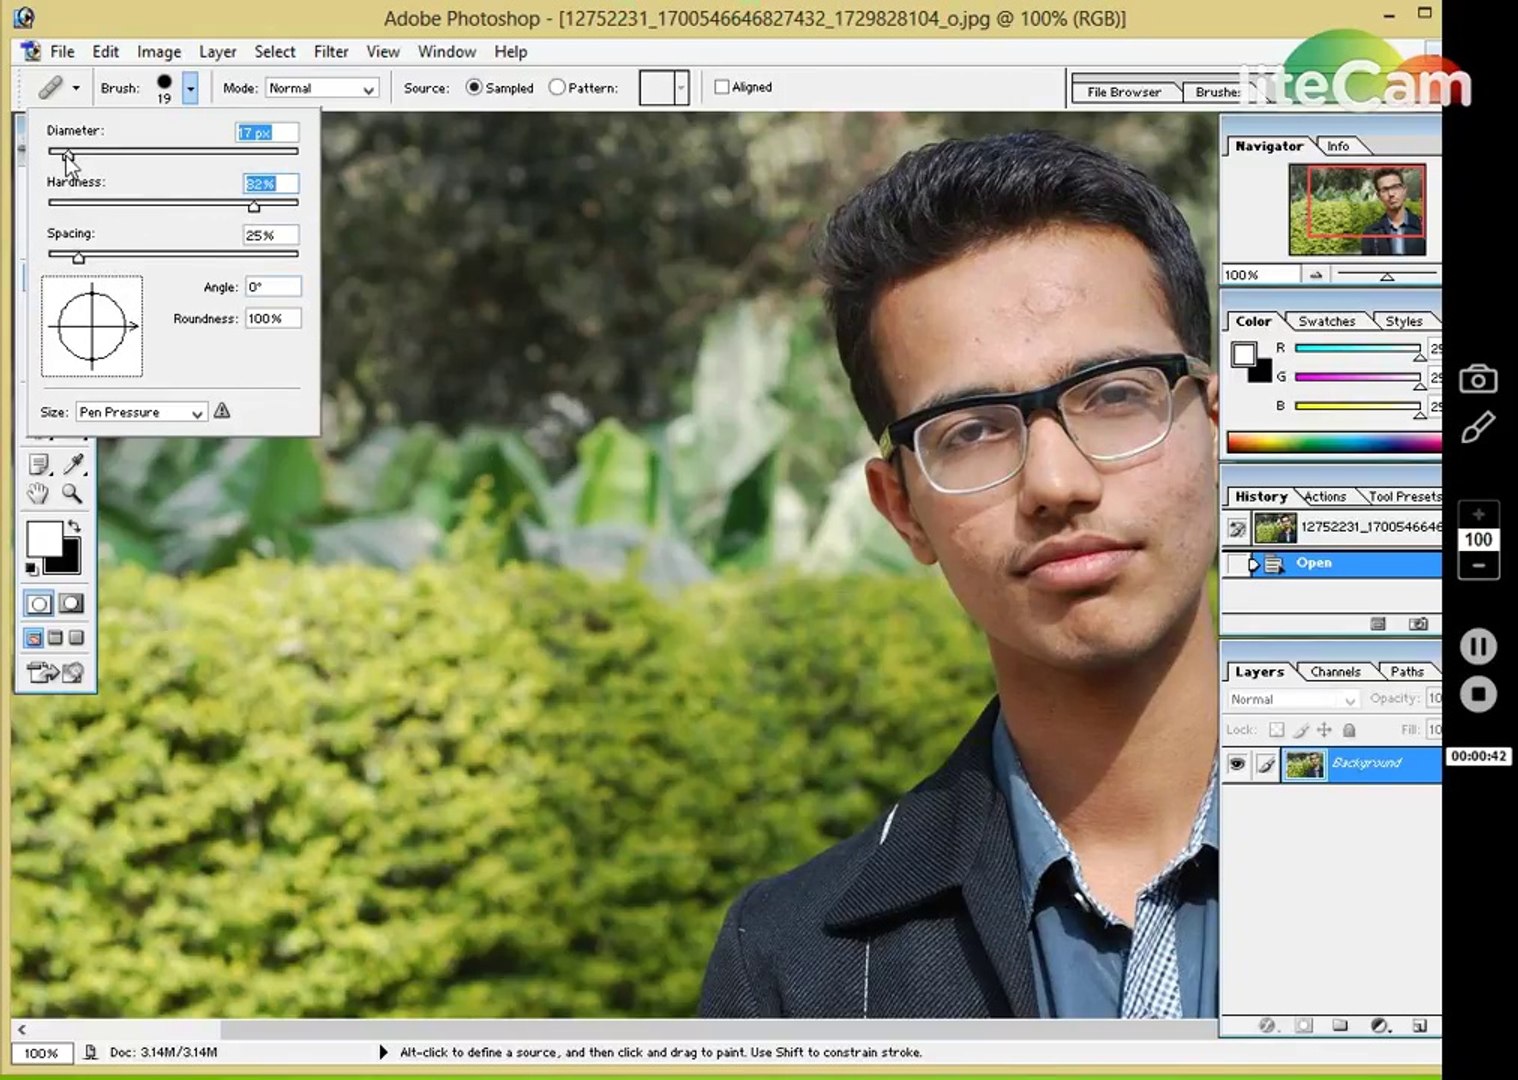Viewport: 1518px width, 1080px height.
Task: Create new snapshot in History panel
Action: point(1417,624)
